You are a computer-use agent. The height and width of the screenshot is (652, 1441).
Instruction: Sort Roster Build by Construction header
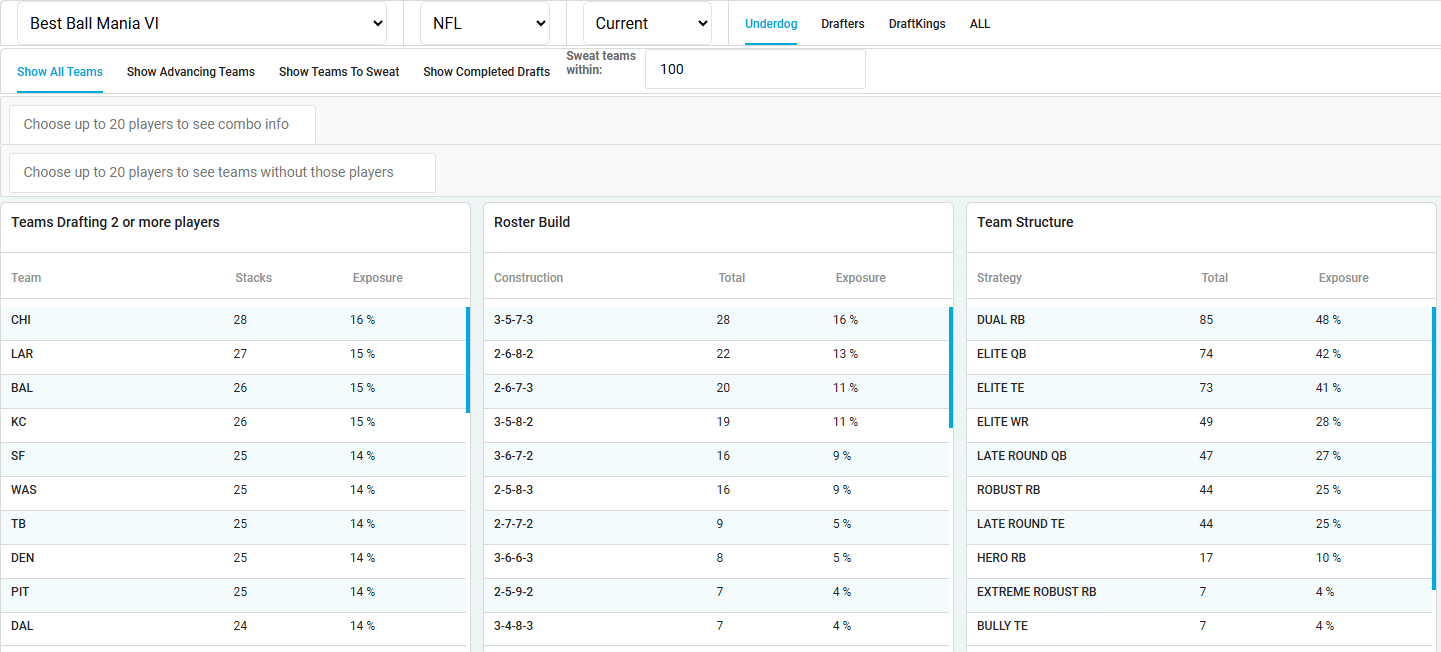point(528,278)
